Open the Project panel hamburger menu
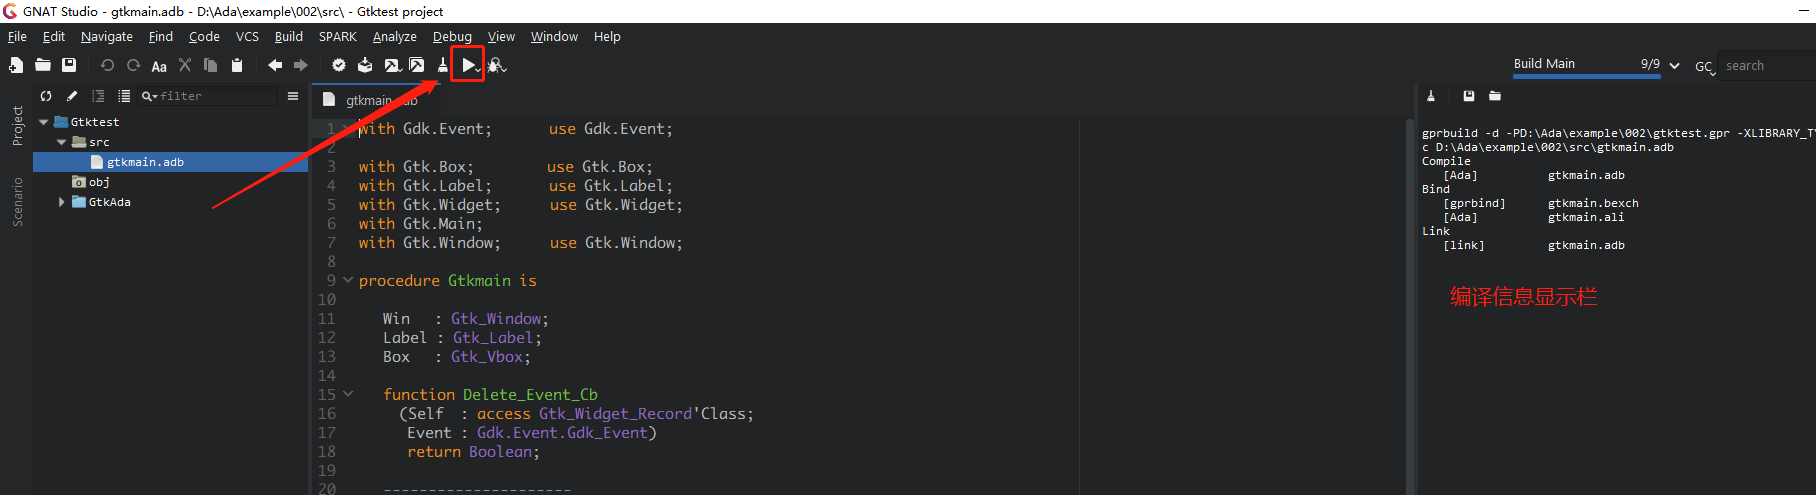 [293, 96]
